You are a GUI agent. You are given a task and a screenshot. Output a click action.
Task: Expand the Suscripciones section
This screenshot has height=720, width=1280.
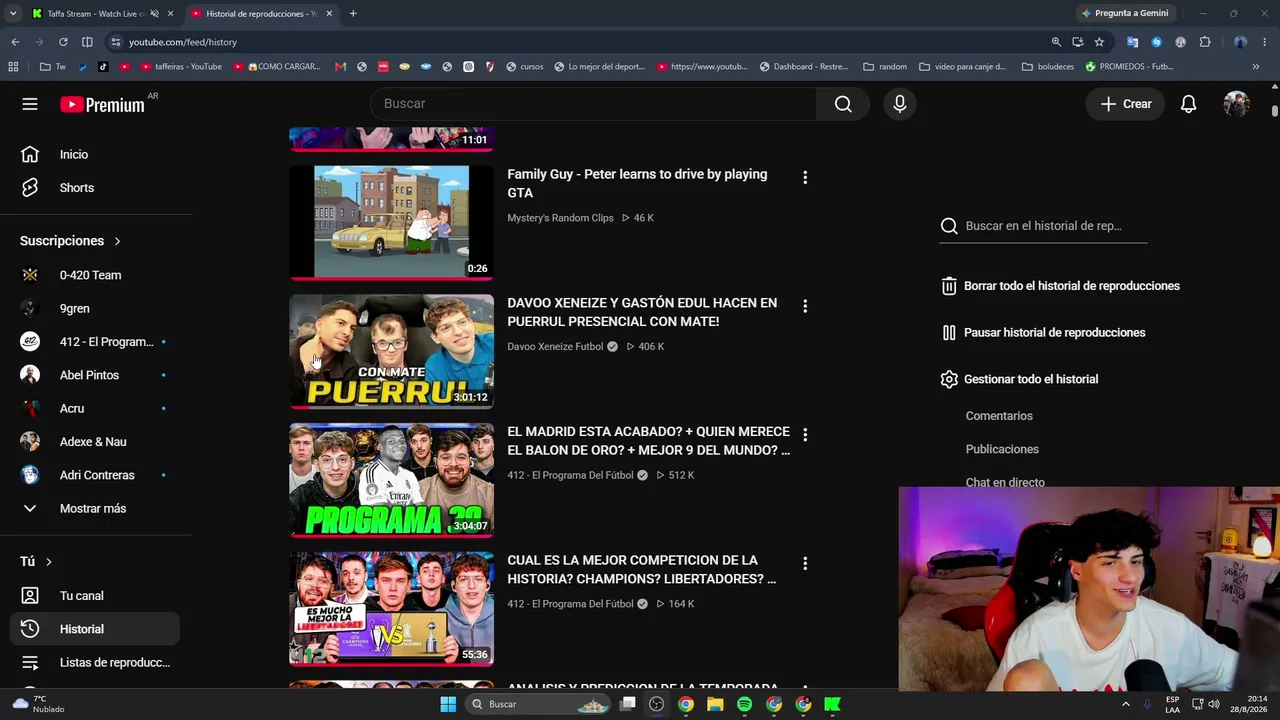[71, 241]
